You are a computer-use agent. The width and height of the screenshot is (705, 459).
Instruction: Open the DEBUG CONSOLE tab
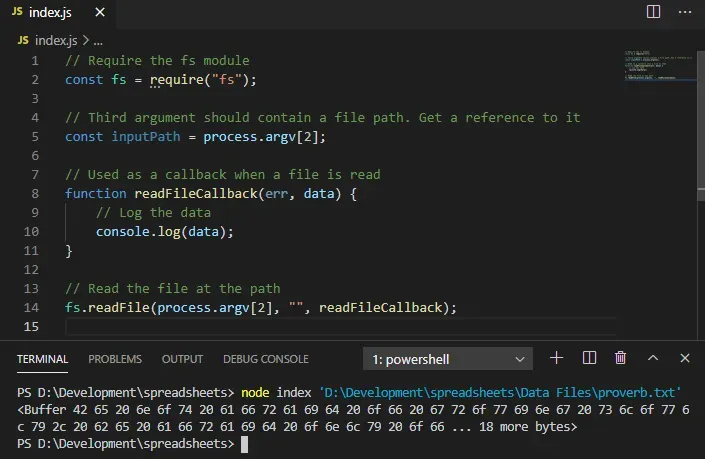265,359
